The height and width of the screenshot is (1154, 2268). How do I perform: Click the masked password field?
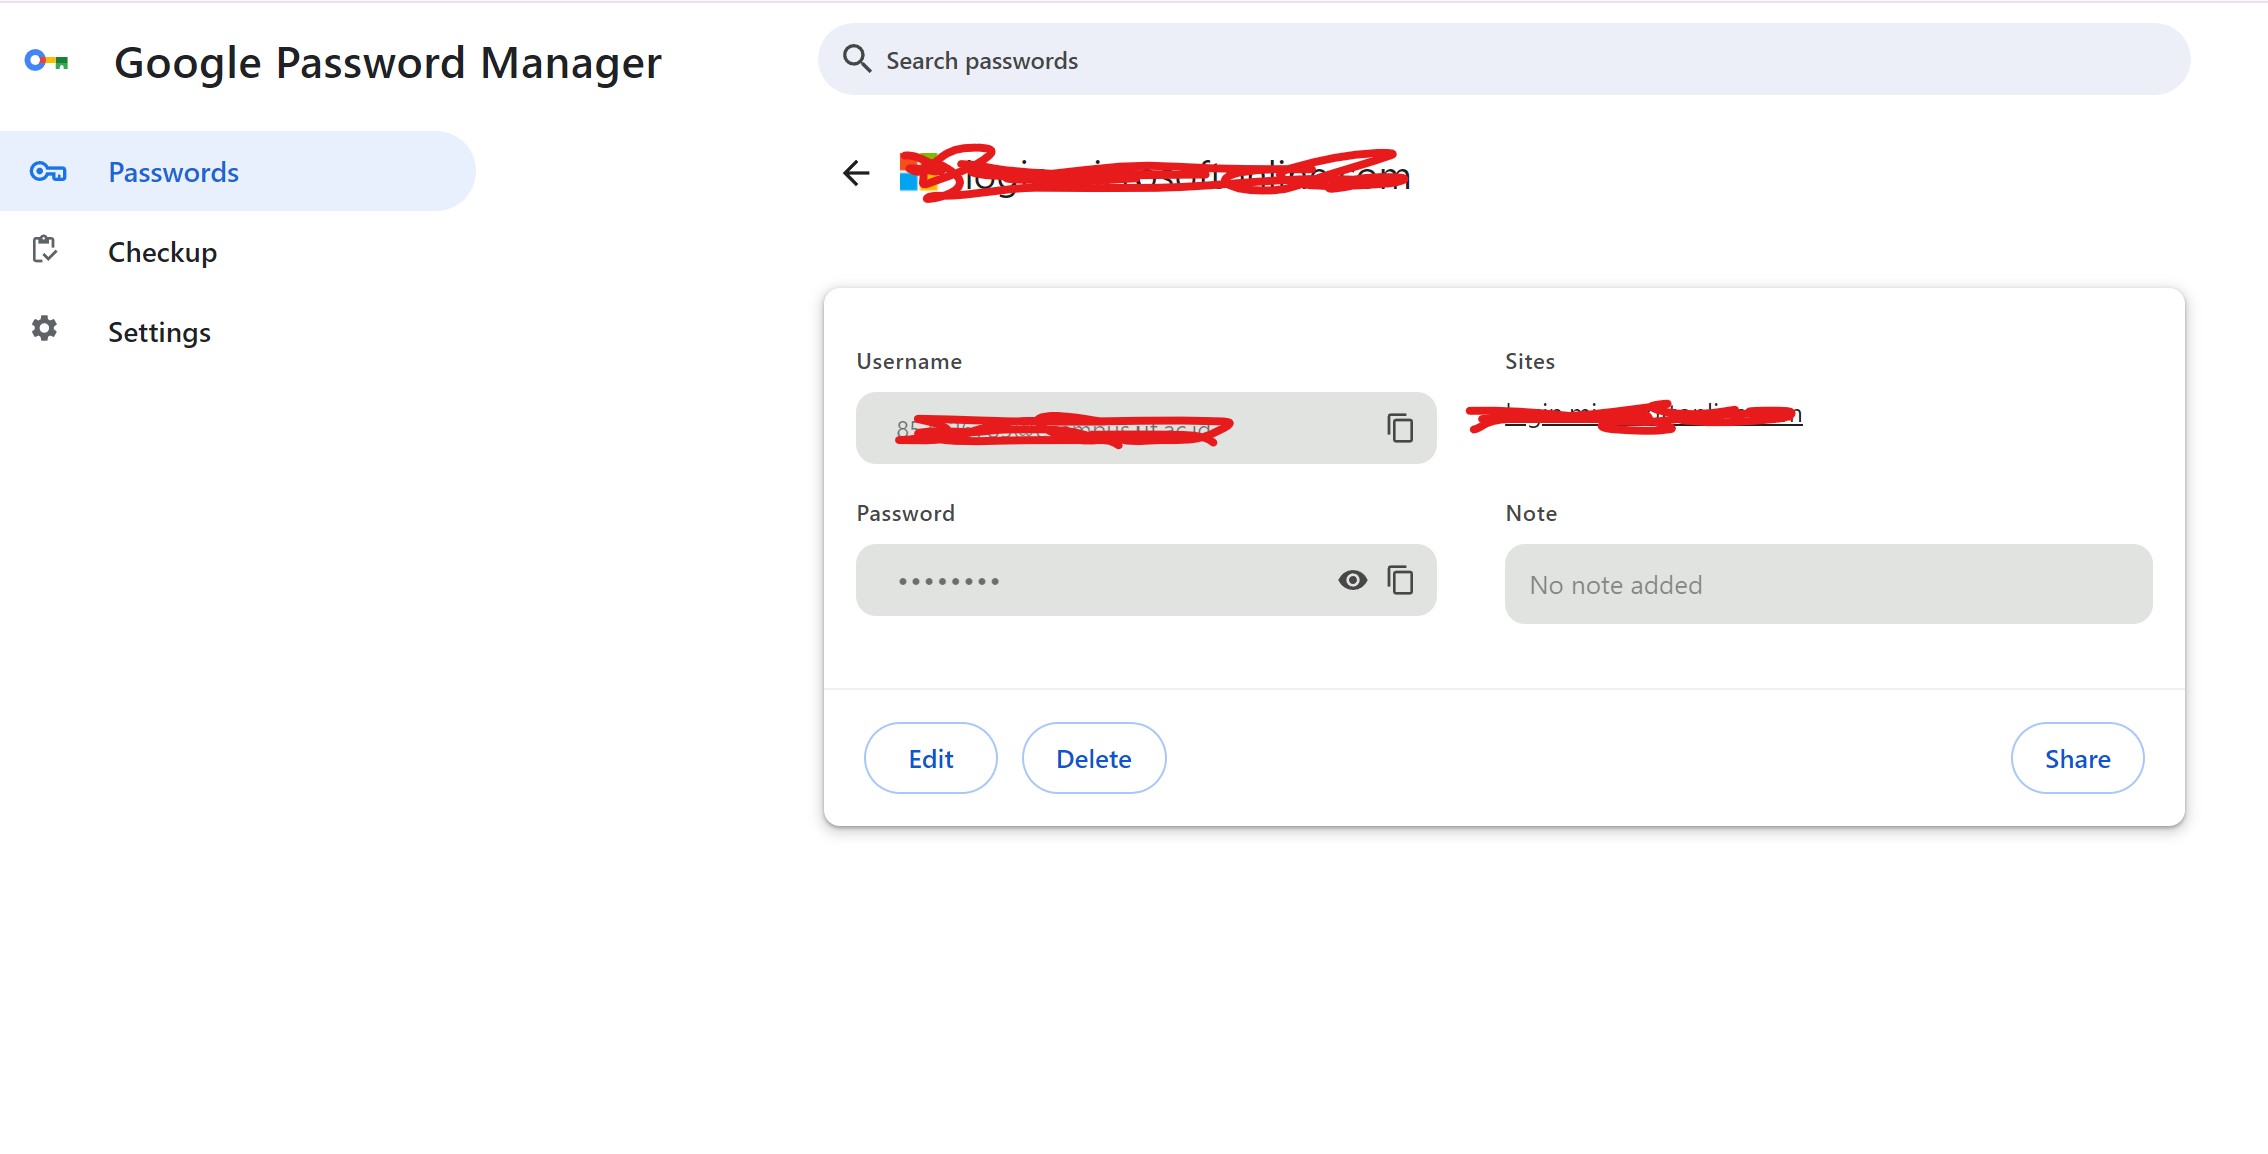click(1146, 580)
